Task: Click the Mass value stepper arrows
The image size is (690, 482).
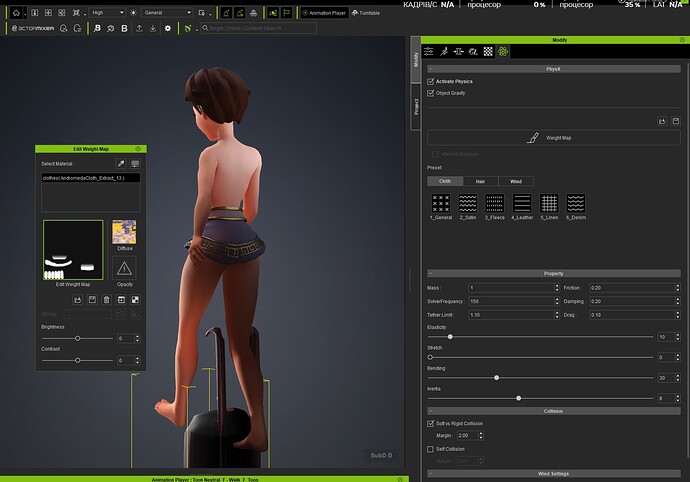Action: tap(557, 288)
